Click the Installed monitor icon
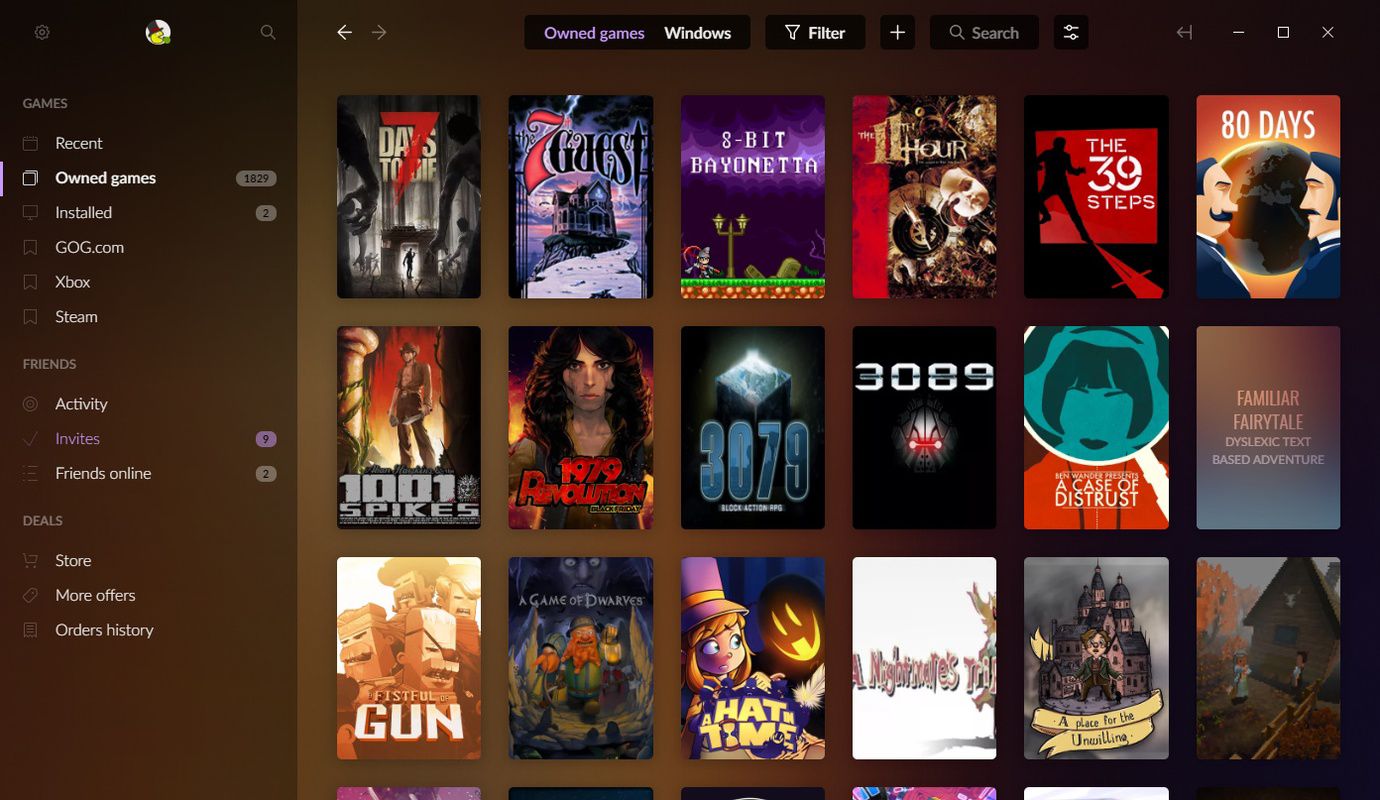 (31, 213)
